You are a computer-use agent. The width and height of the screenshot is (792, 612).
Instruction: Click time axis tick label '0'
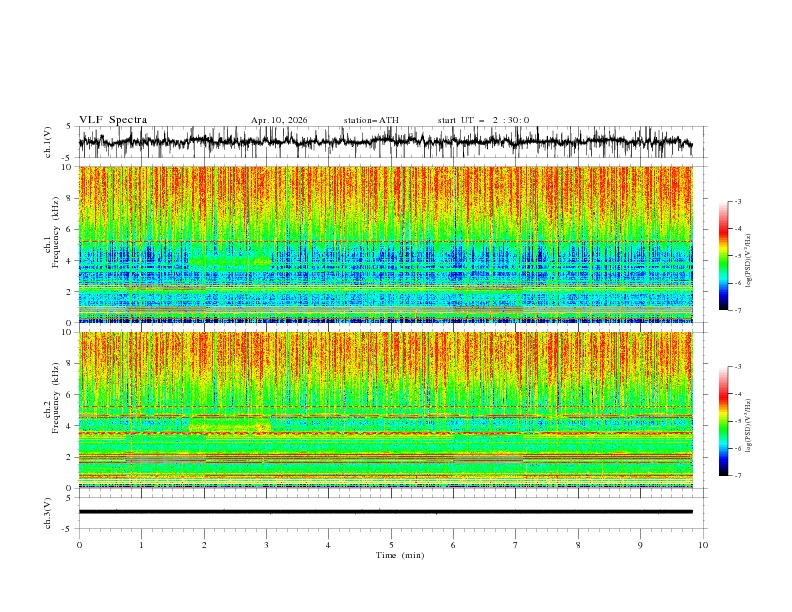(x=79, y=545)
